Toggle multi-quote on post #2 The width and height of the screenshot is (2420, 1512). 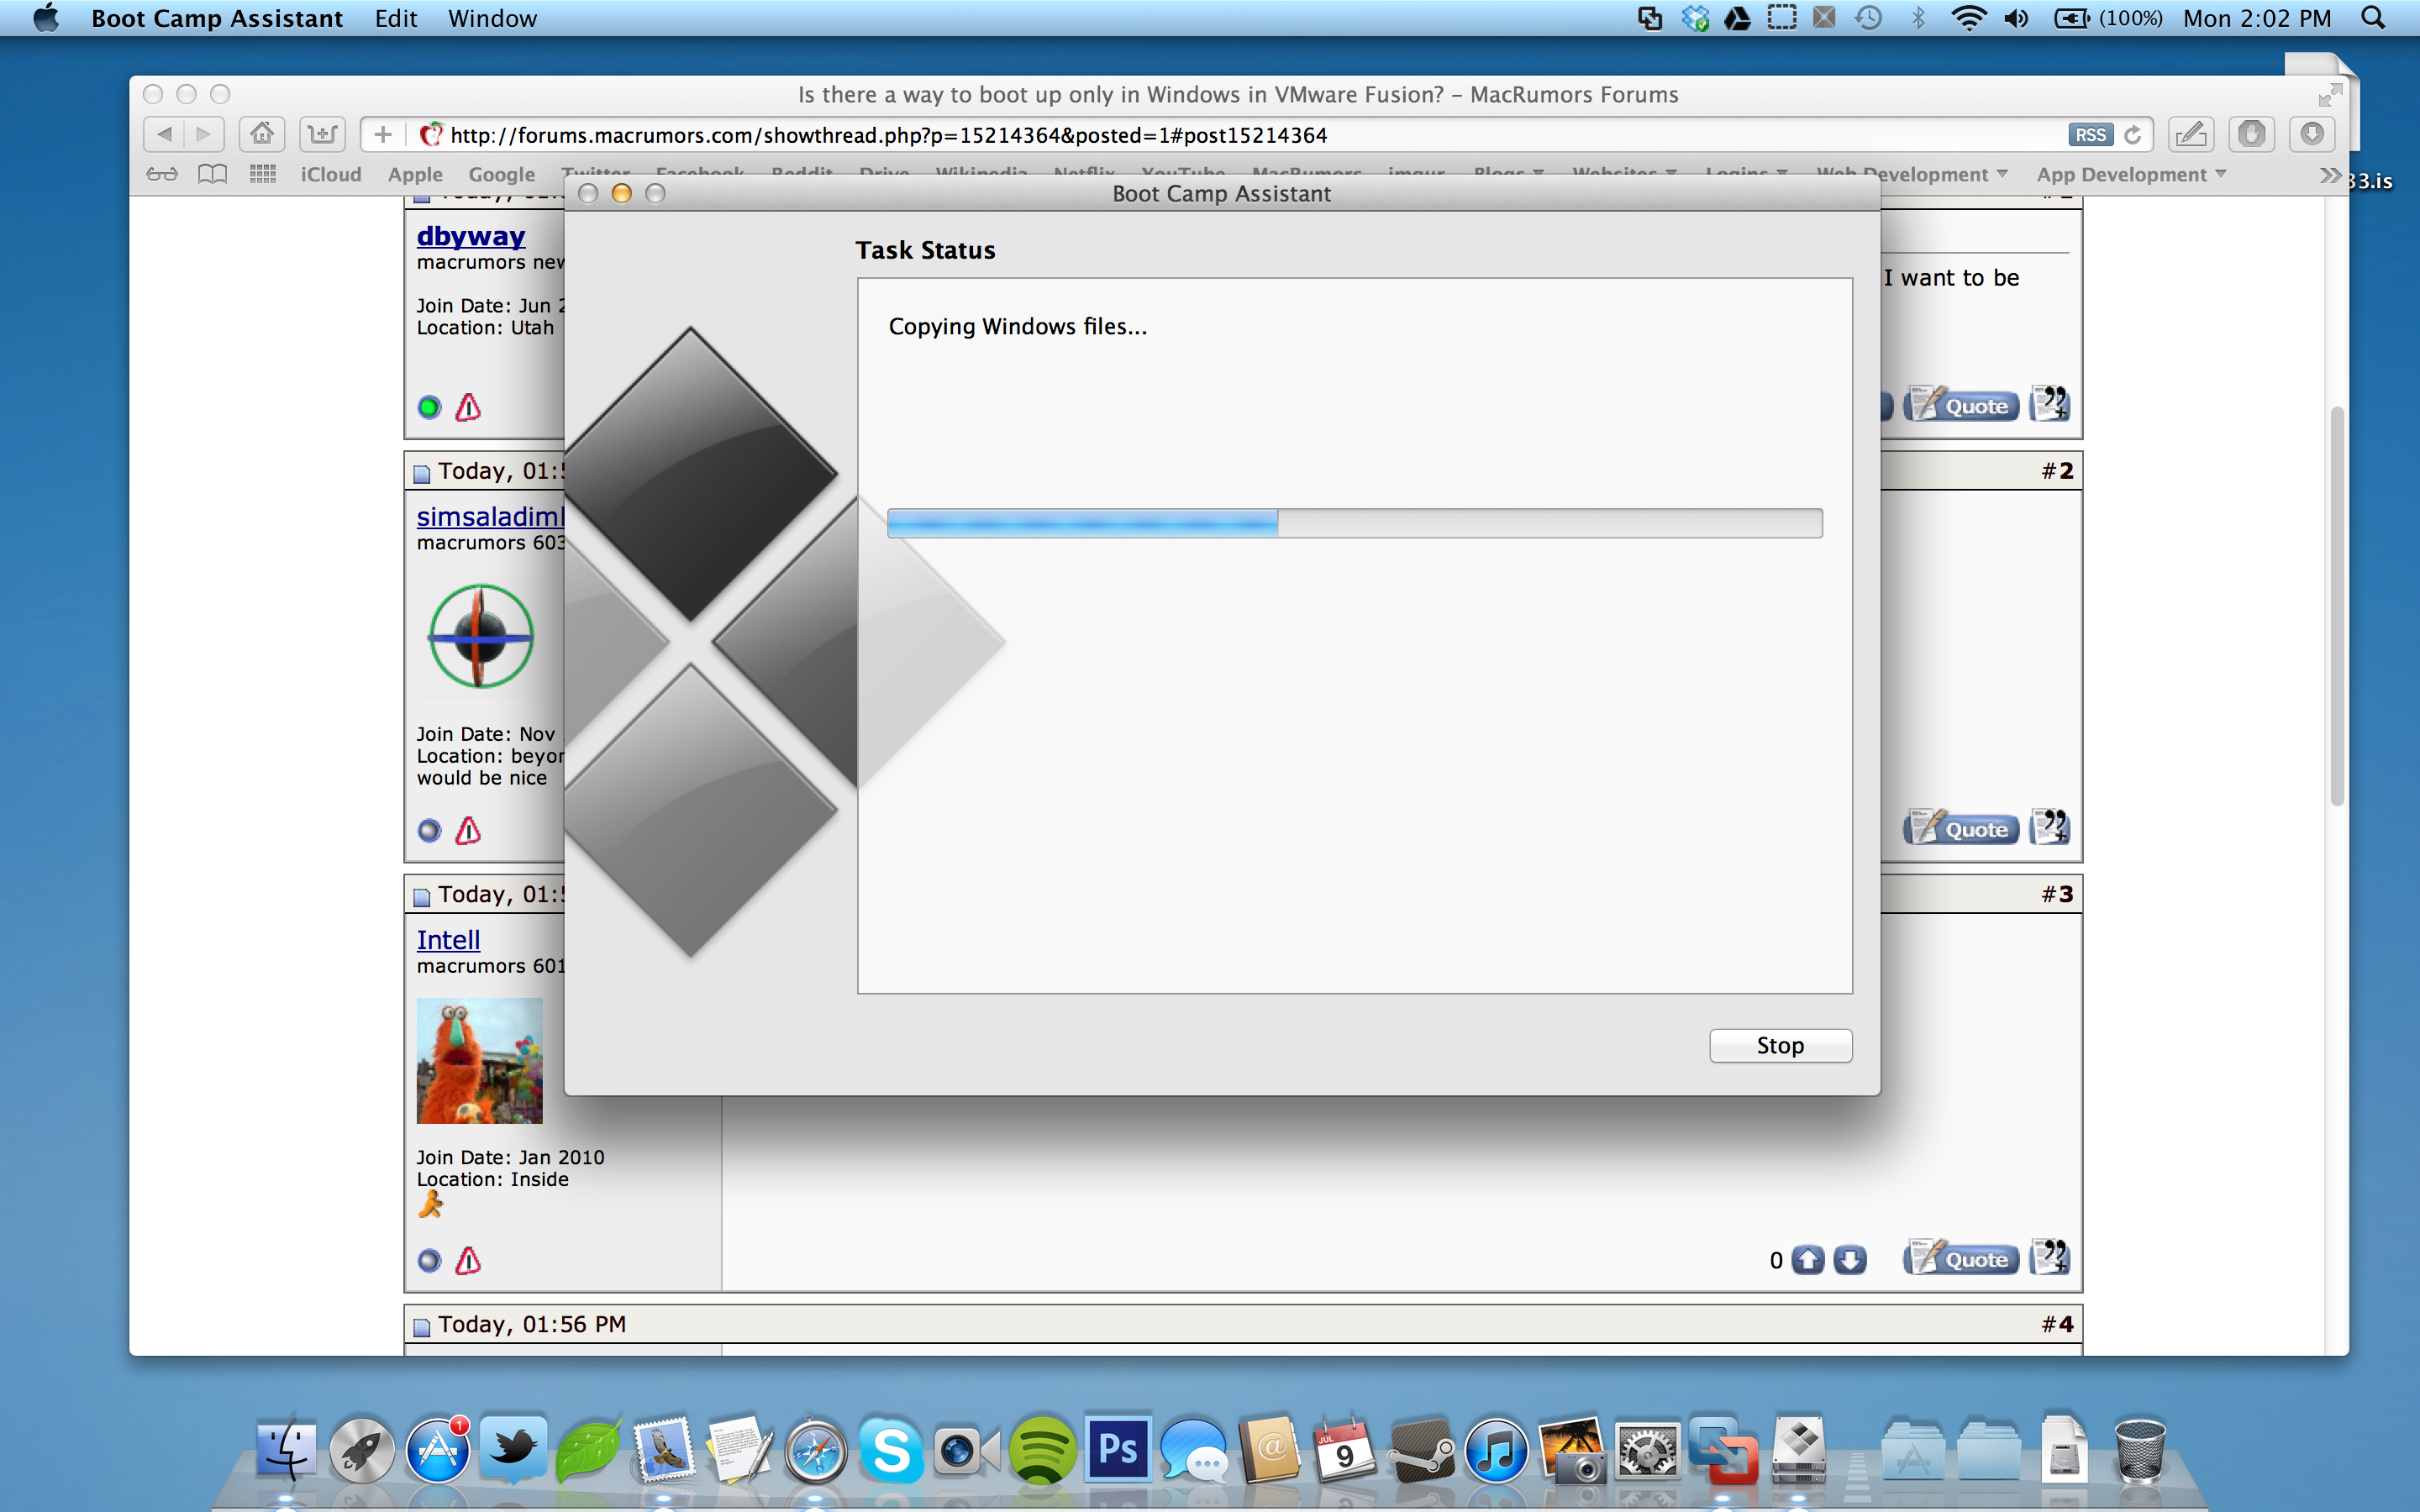coord(2049,828)
